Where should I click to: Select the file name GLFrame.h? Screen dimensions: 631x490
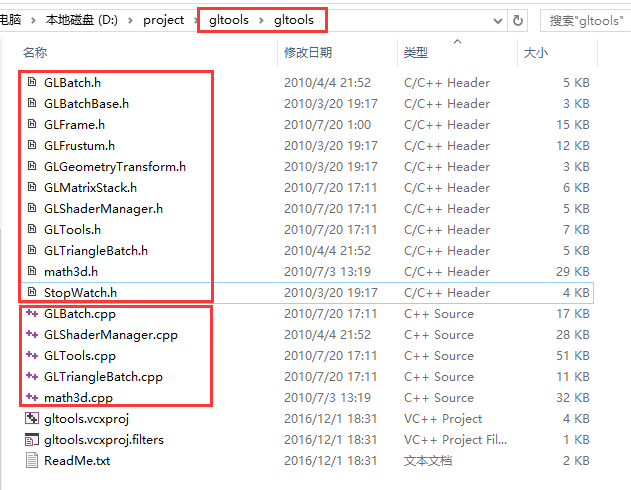tap(74, 124)
